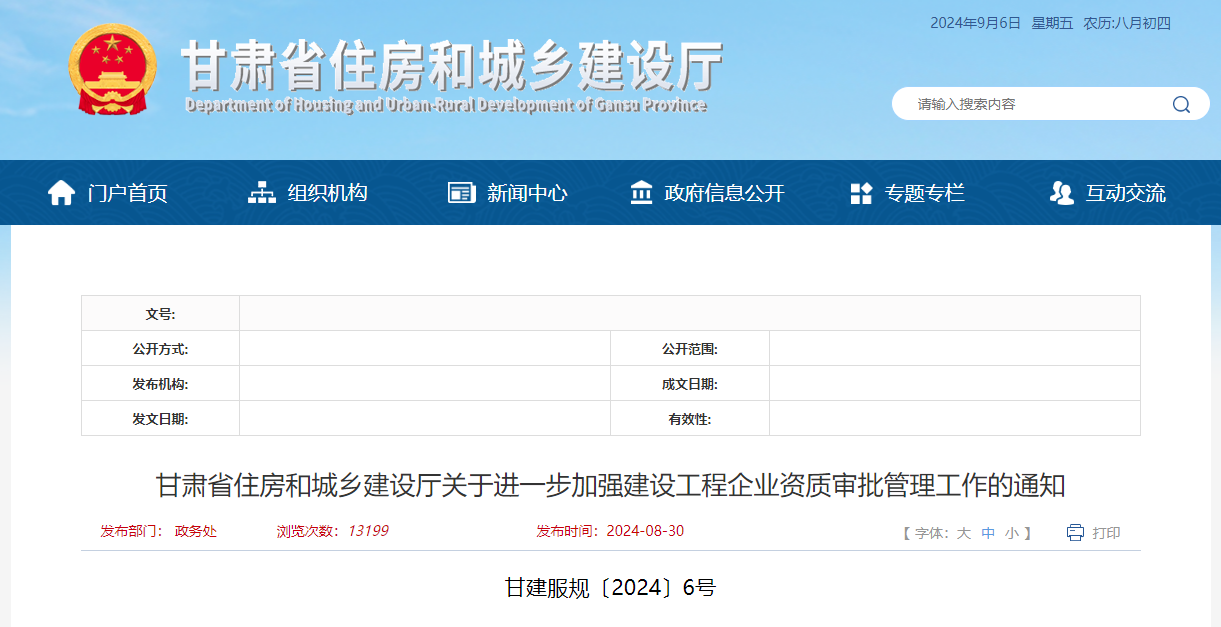Click the notice title about 资质审批管理

pyautogui.click(x=610, y=486)
